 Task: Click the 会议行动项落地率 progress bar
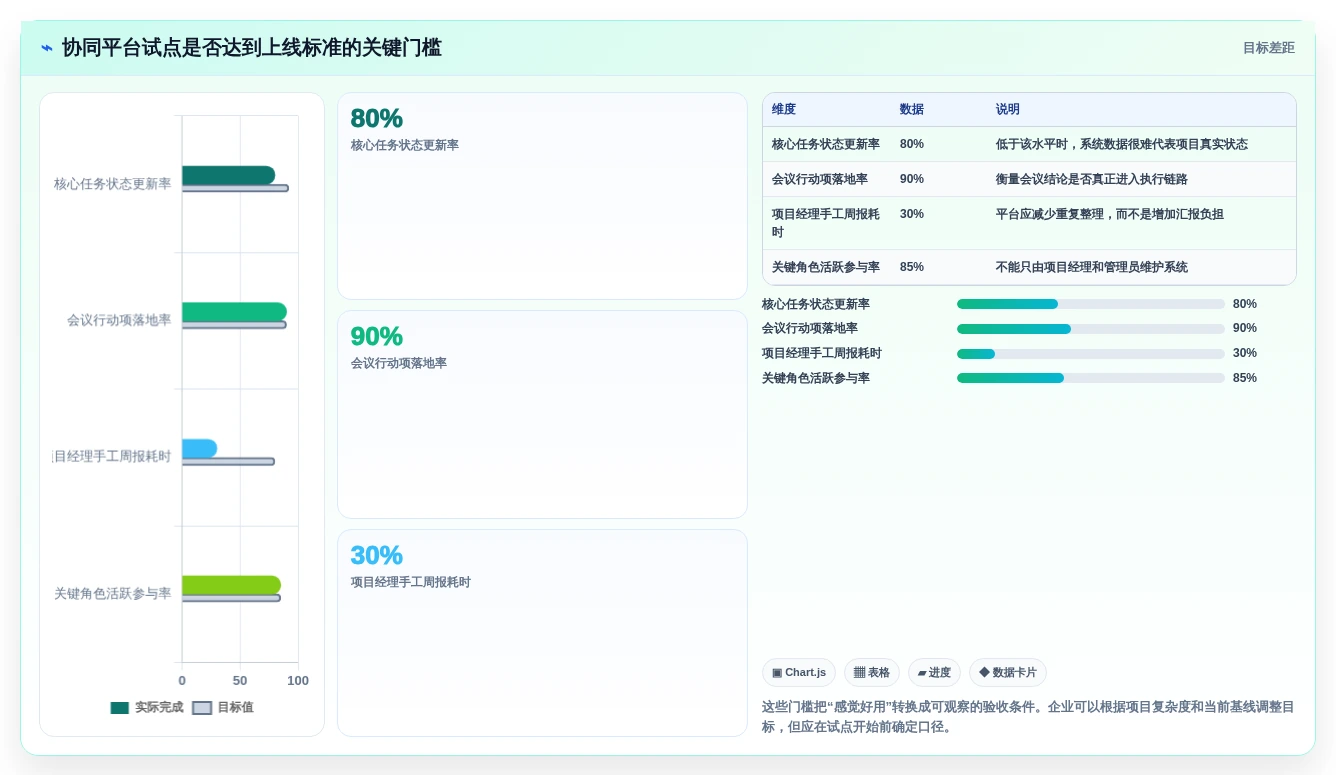[x=1091, y=329]
